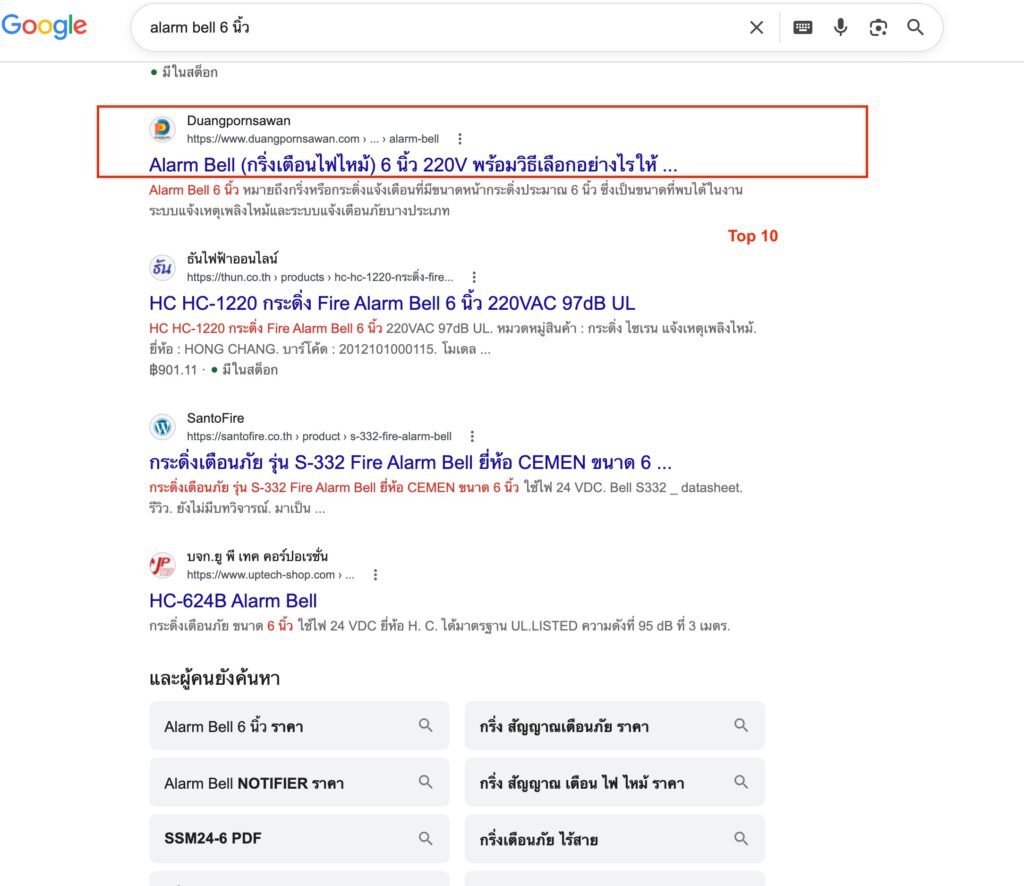Open more options for uptech-shop result
Image resolution: width=1024 pixels, height=886 pixels.
(376, 575)
